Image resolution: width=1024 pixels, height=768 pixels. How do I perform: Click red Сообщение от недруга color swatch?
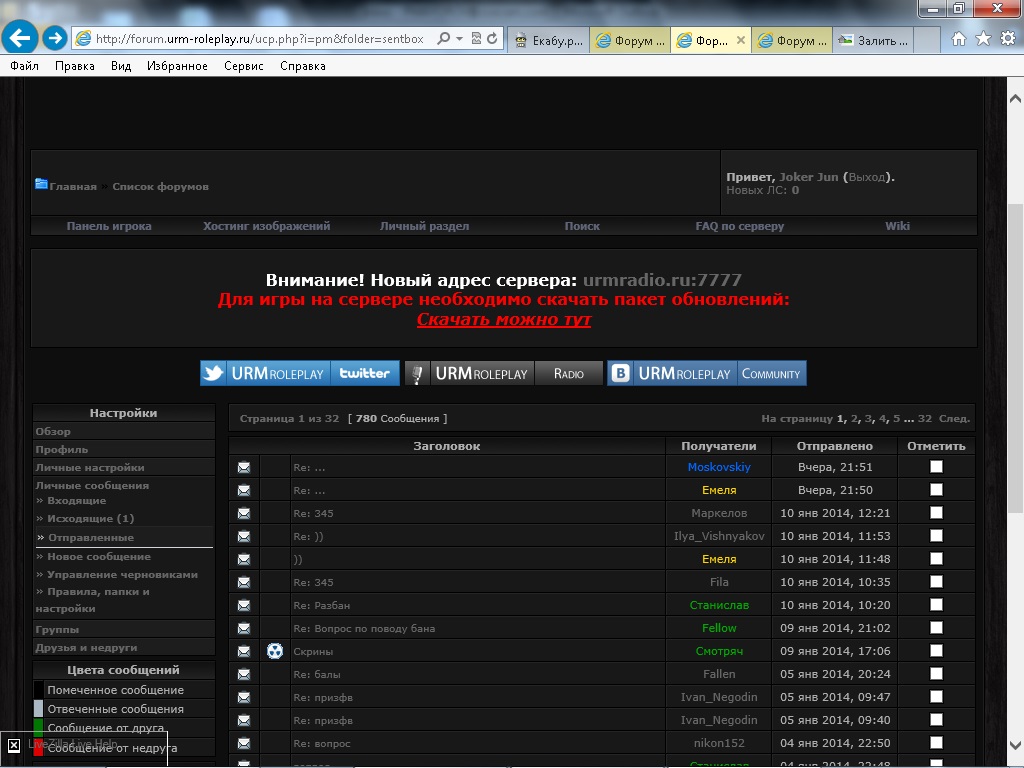click(x=38, y=747)
